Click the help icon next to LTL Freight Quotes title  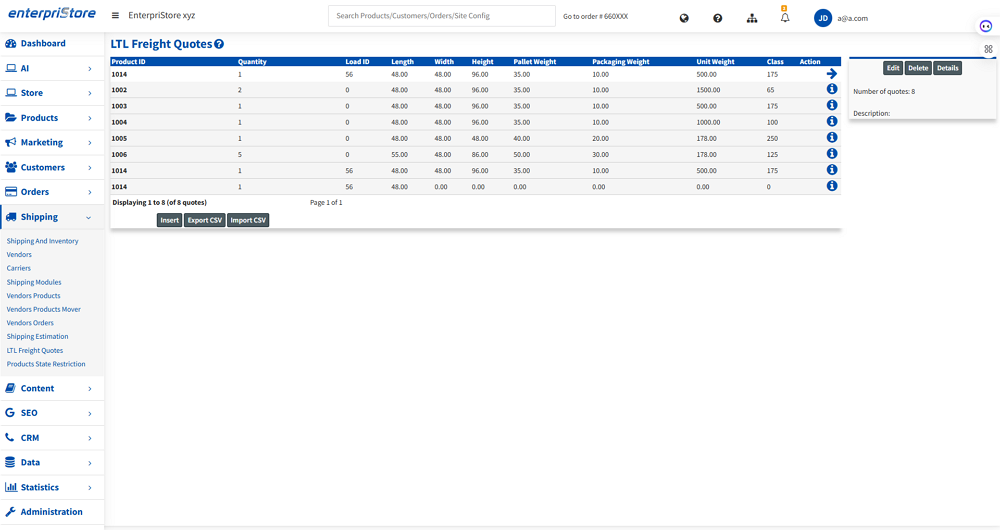pos(219,44)
